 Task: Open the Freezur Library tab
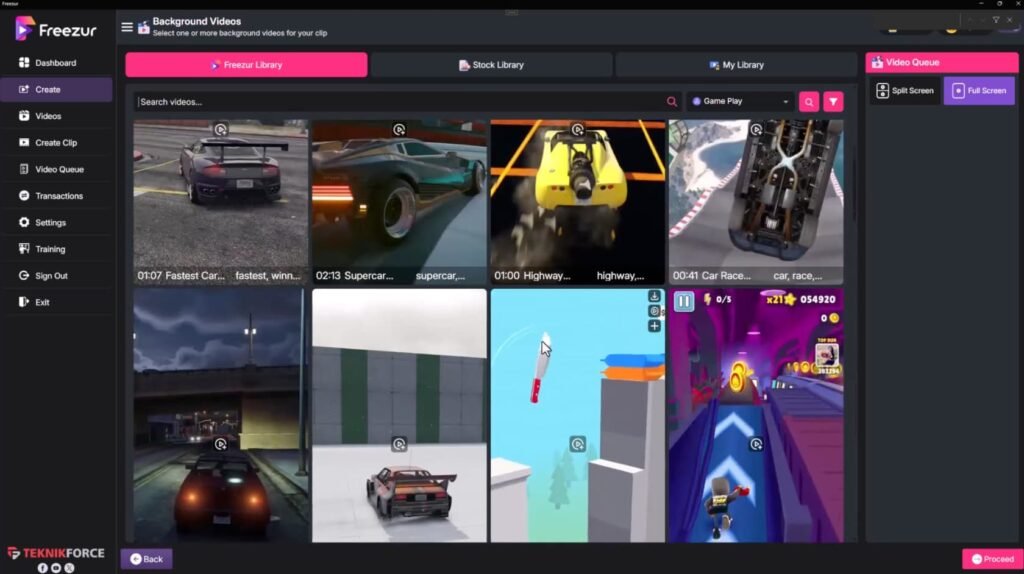(246, 65)
